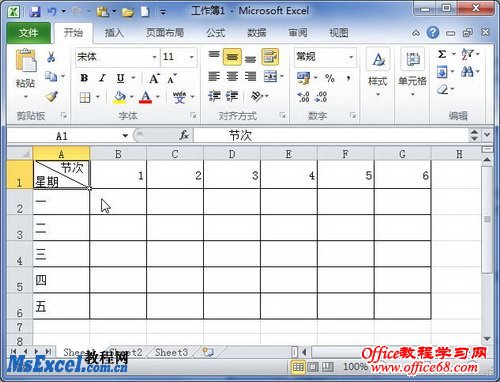
Task: Expand the Name Box dropdown arrow
Action: (x=125, y=136)
